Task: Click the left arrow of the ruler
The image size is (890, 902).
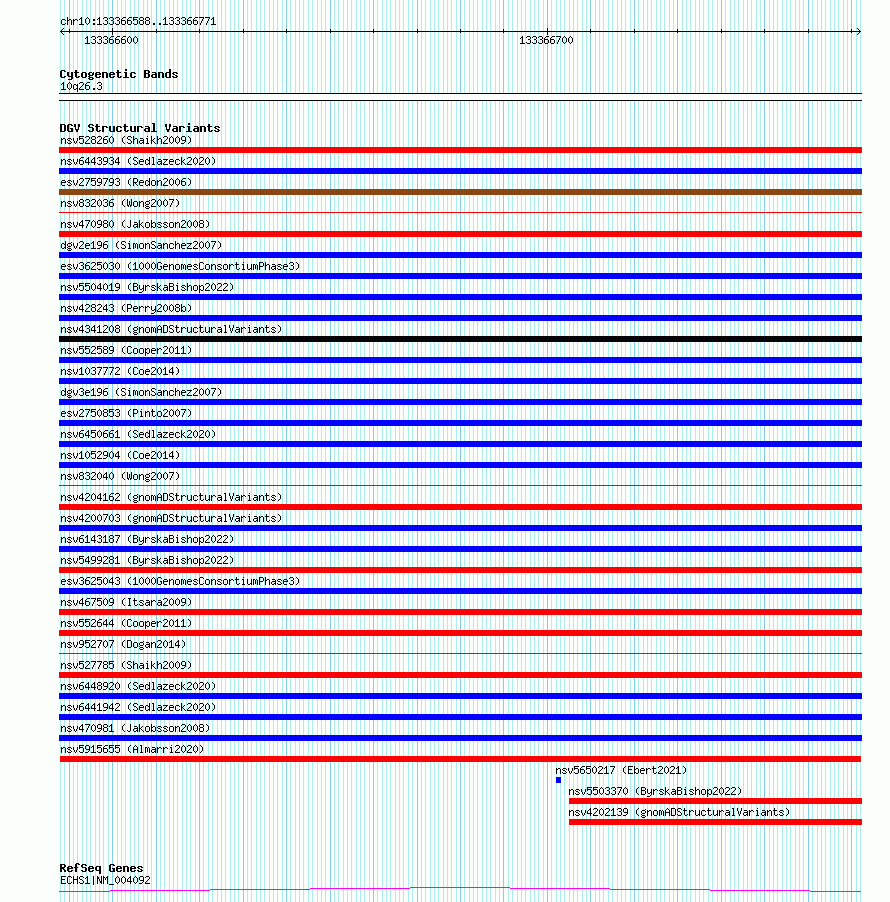Action: pos(63,32)
